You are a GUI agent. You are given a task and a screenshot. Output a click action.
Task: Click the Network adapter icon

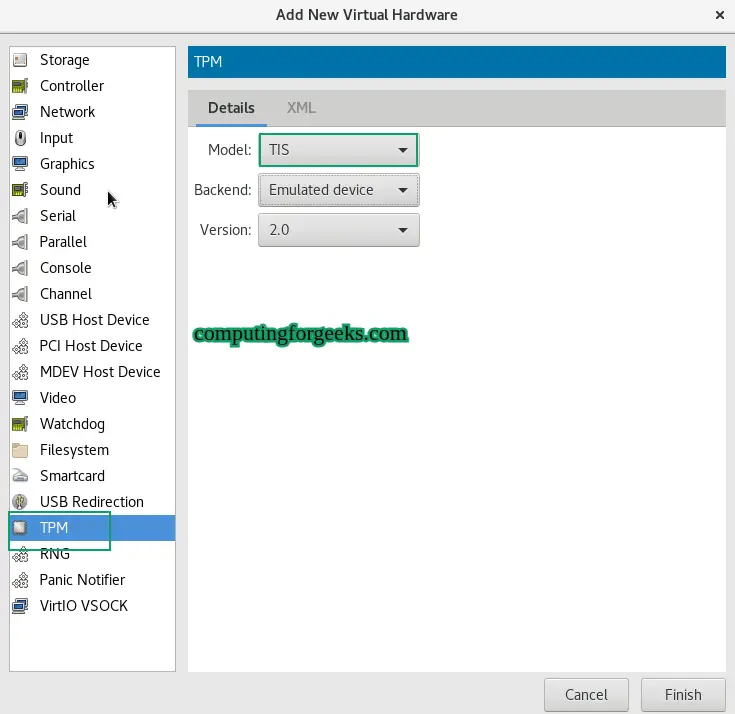point(20,112)
